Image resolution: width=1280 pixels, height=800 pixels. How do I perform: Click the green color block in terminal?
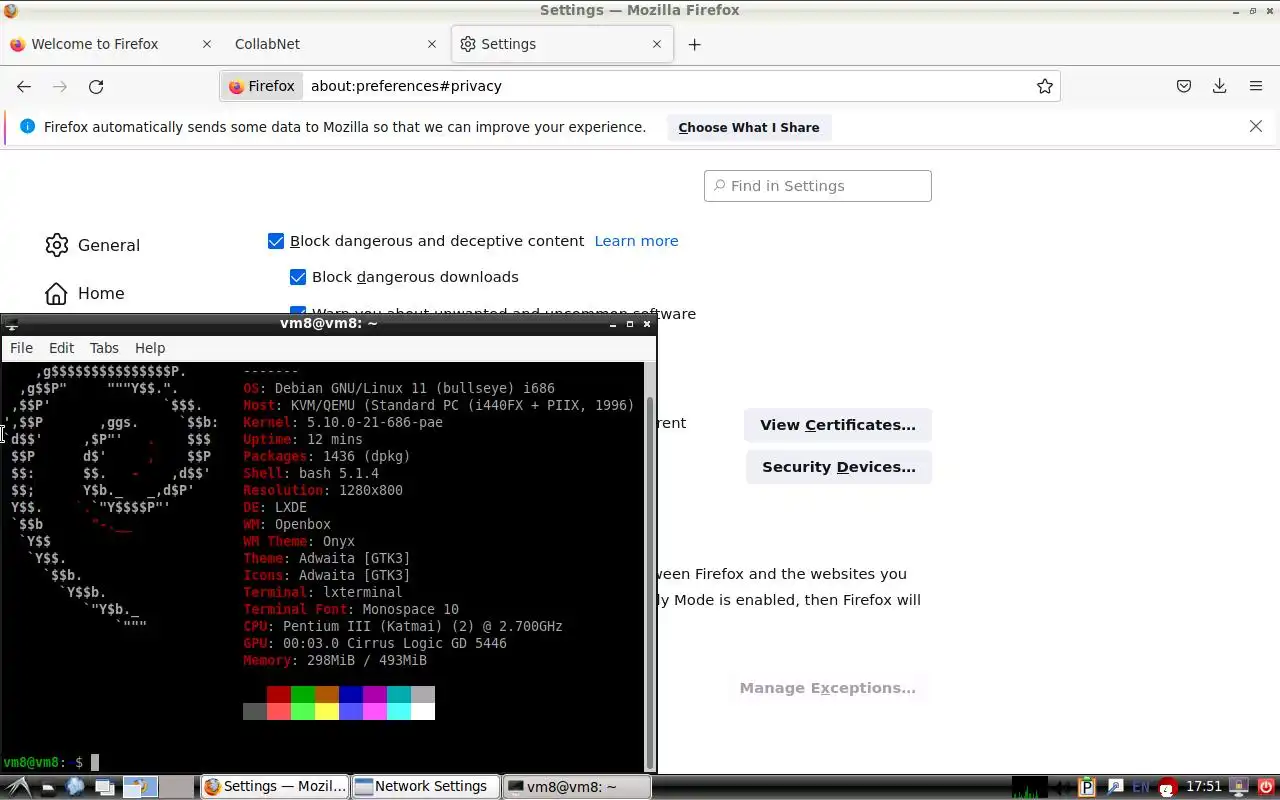click(x=303, y=695)
